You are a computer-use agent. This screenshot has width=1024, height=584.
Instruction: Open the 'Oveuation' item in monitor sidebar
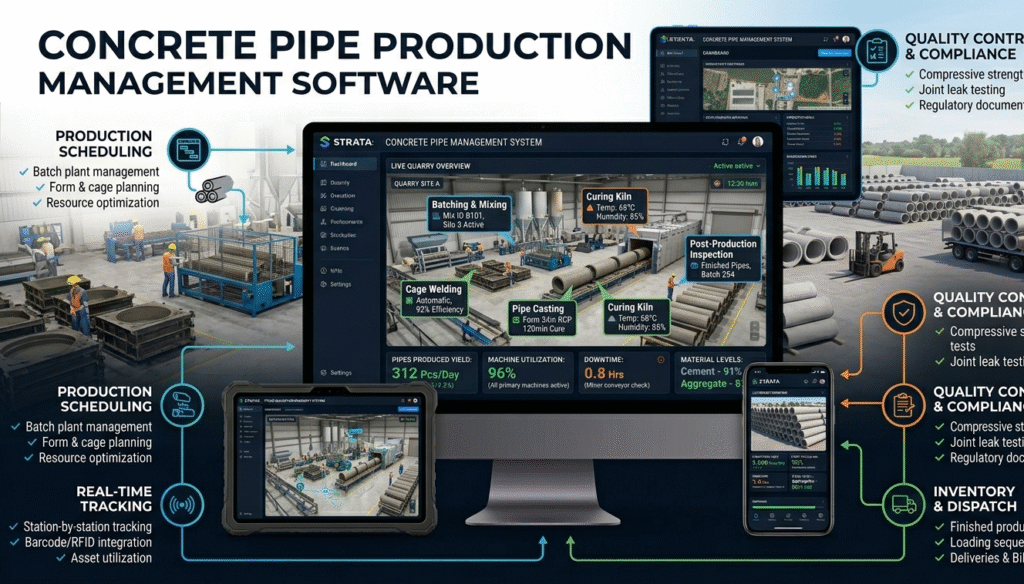337,195
